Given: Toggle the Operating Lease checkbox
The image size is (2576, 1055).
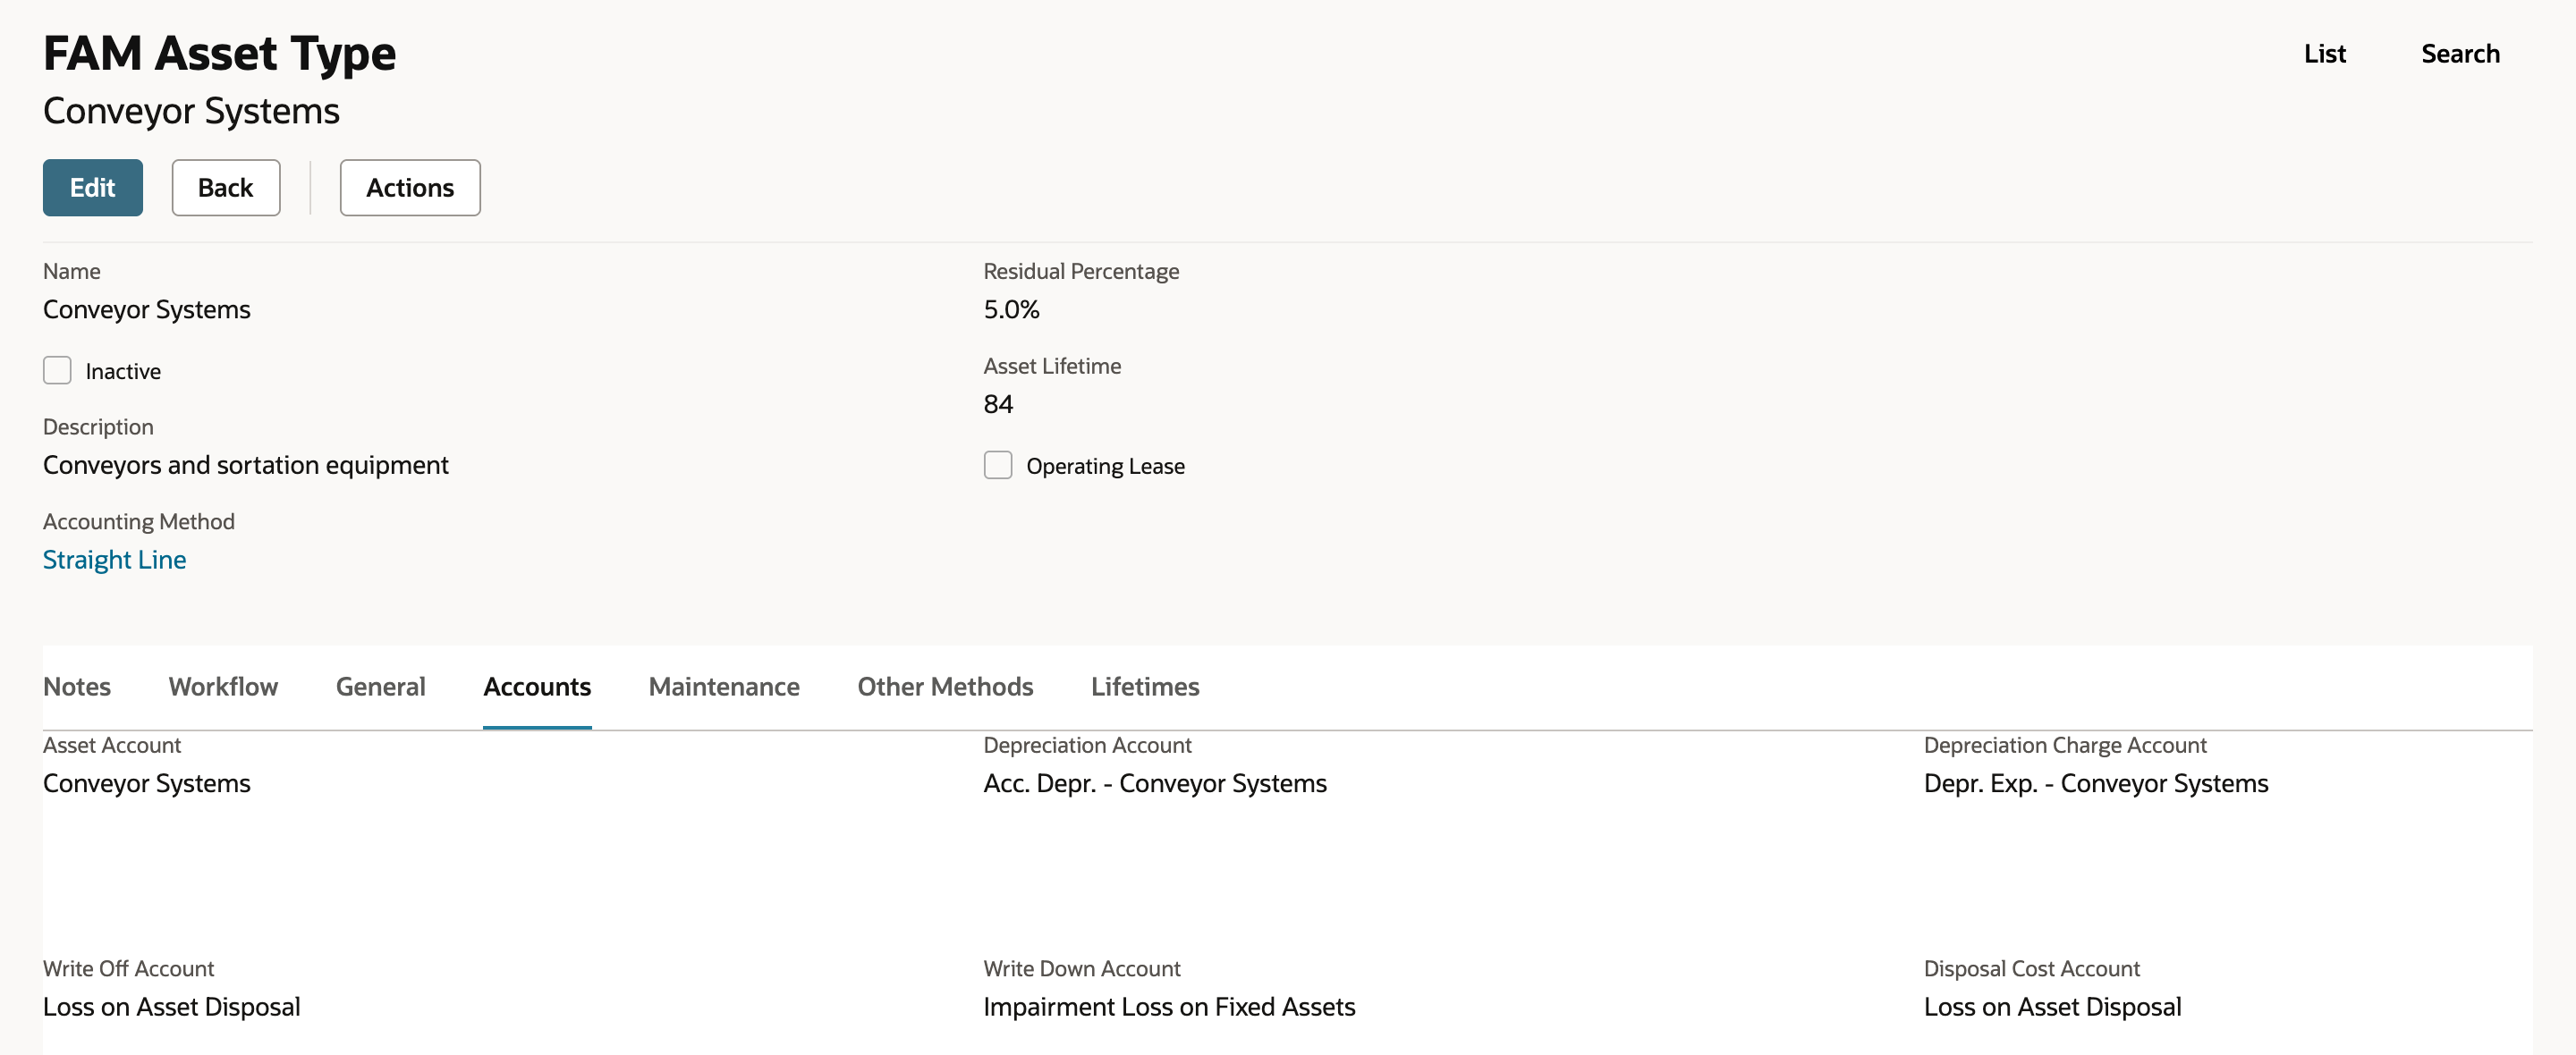Looking at the screenshot, I should pos(998,465).
